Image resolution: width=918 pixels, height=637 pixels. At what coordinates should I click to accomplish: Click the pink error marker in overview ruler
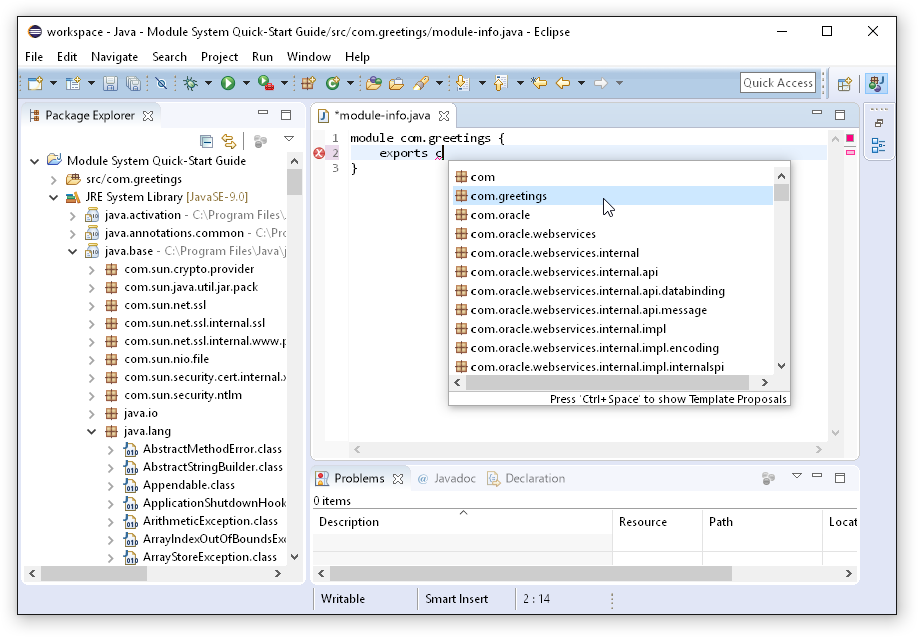[850, 153]
